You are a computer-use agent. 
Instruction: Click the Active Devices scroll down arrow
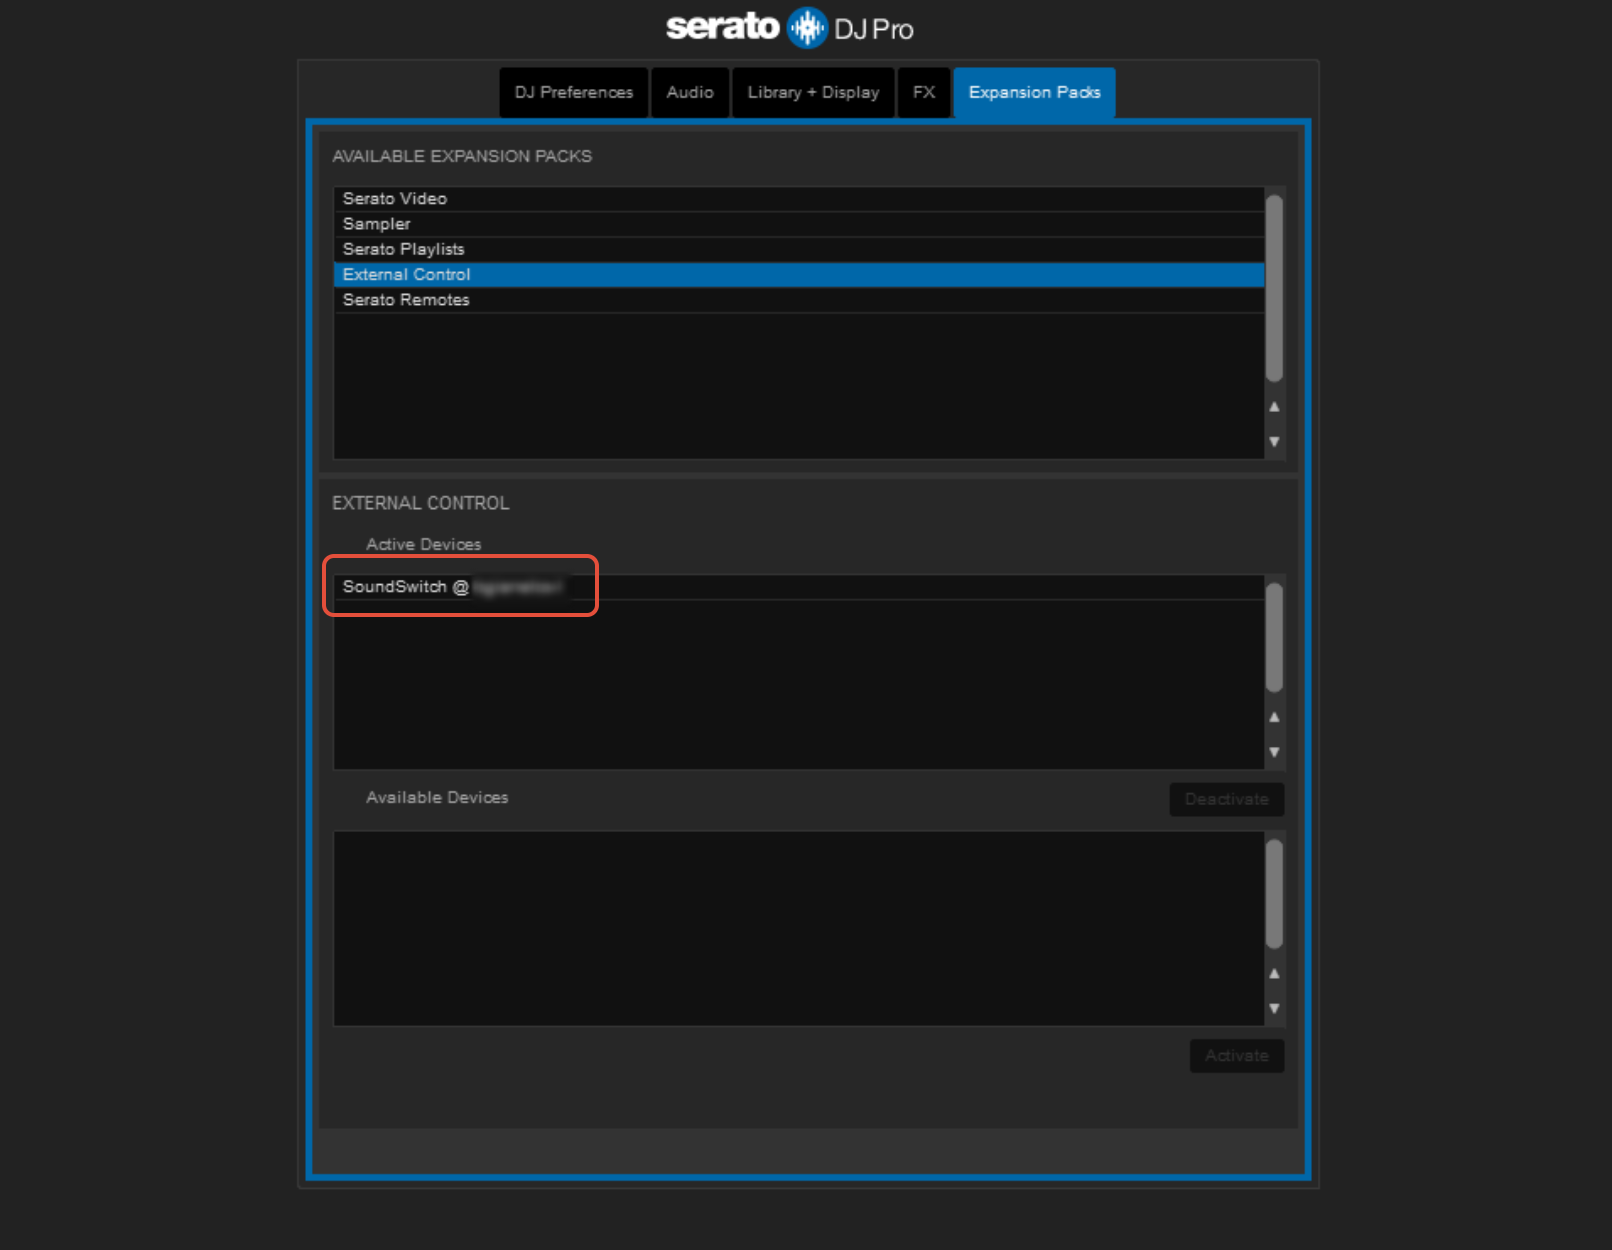(x=1274, y=752)
